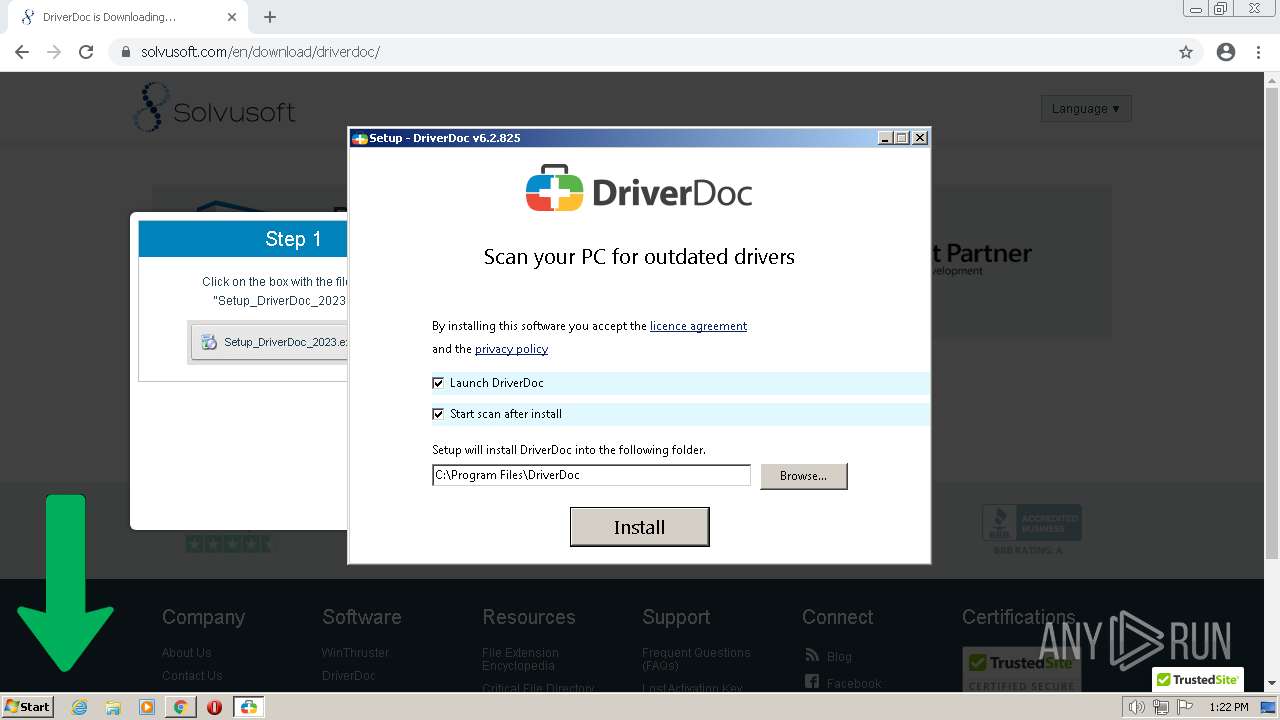Screen dimensions: 1280x720
Task: Launch Internet Explorer from the taskbar
Action: click(80, 707)
